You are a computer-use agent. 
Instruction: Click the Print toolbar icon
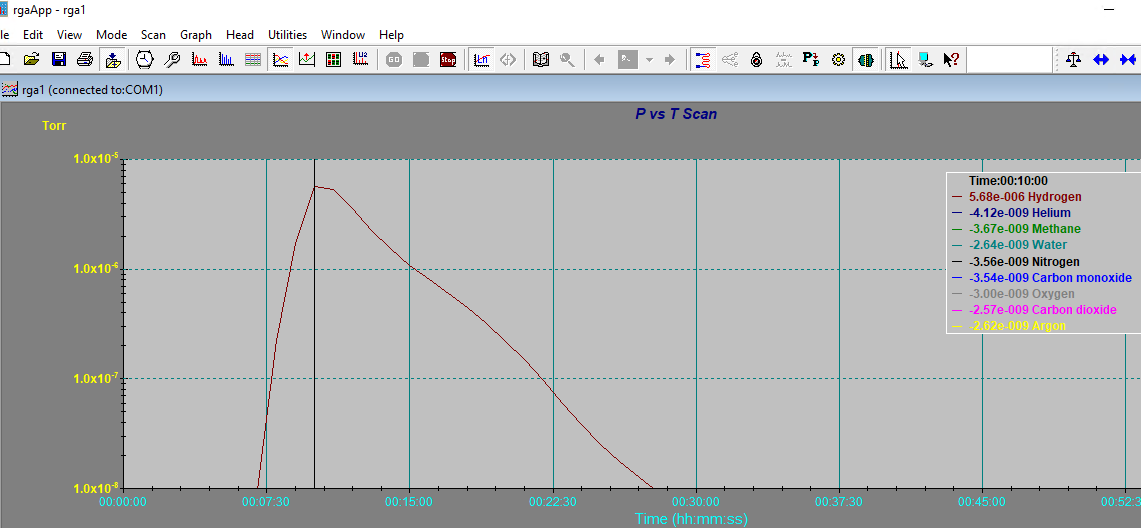[85, 60]
